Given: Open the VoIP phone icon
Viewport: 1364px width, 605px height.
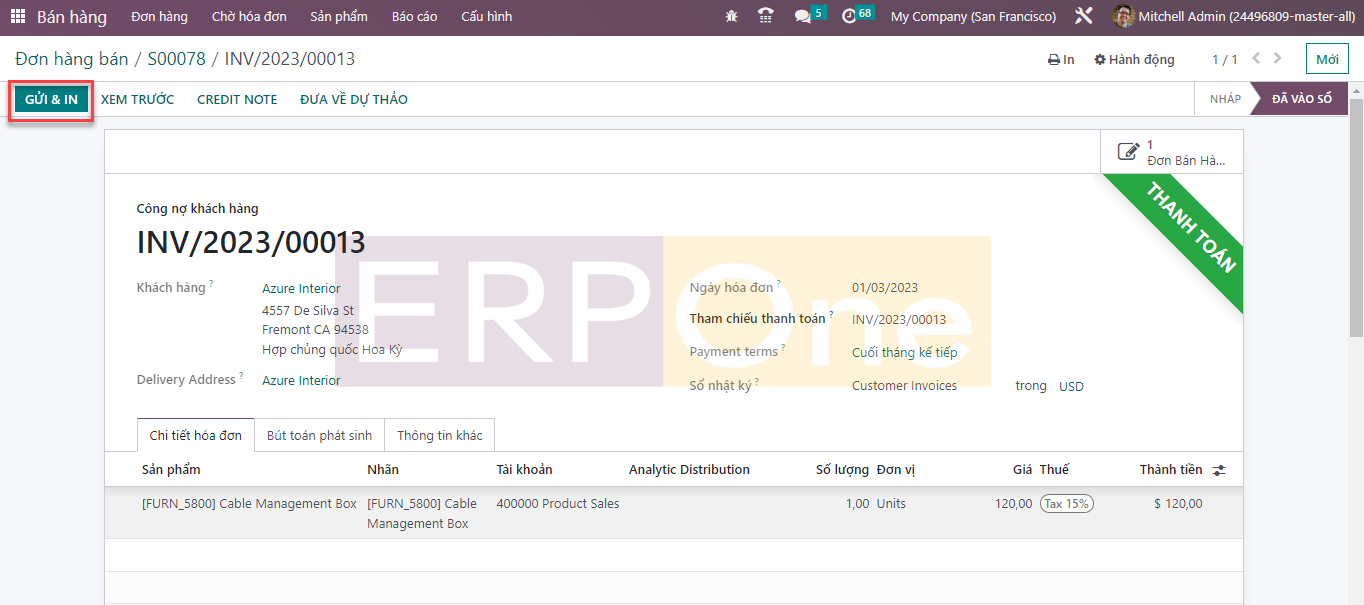Looking at the screenshot, I should (766, 17).
